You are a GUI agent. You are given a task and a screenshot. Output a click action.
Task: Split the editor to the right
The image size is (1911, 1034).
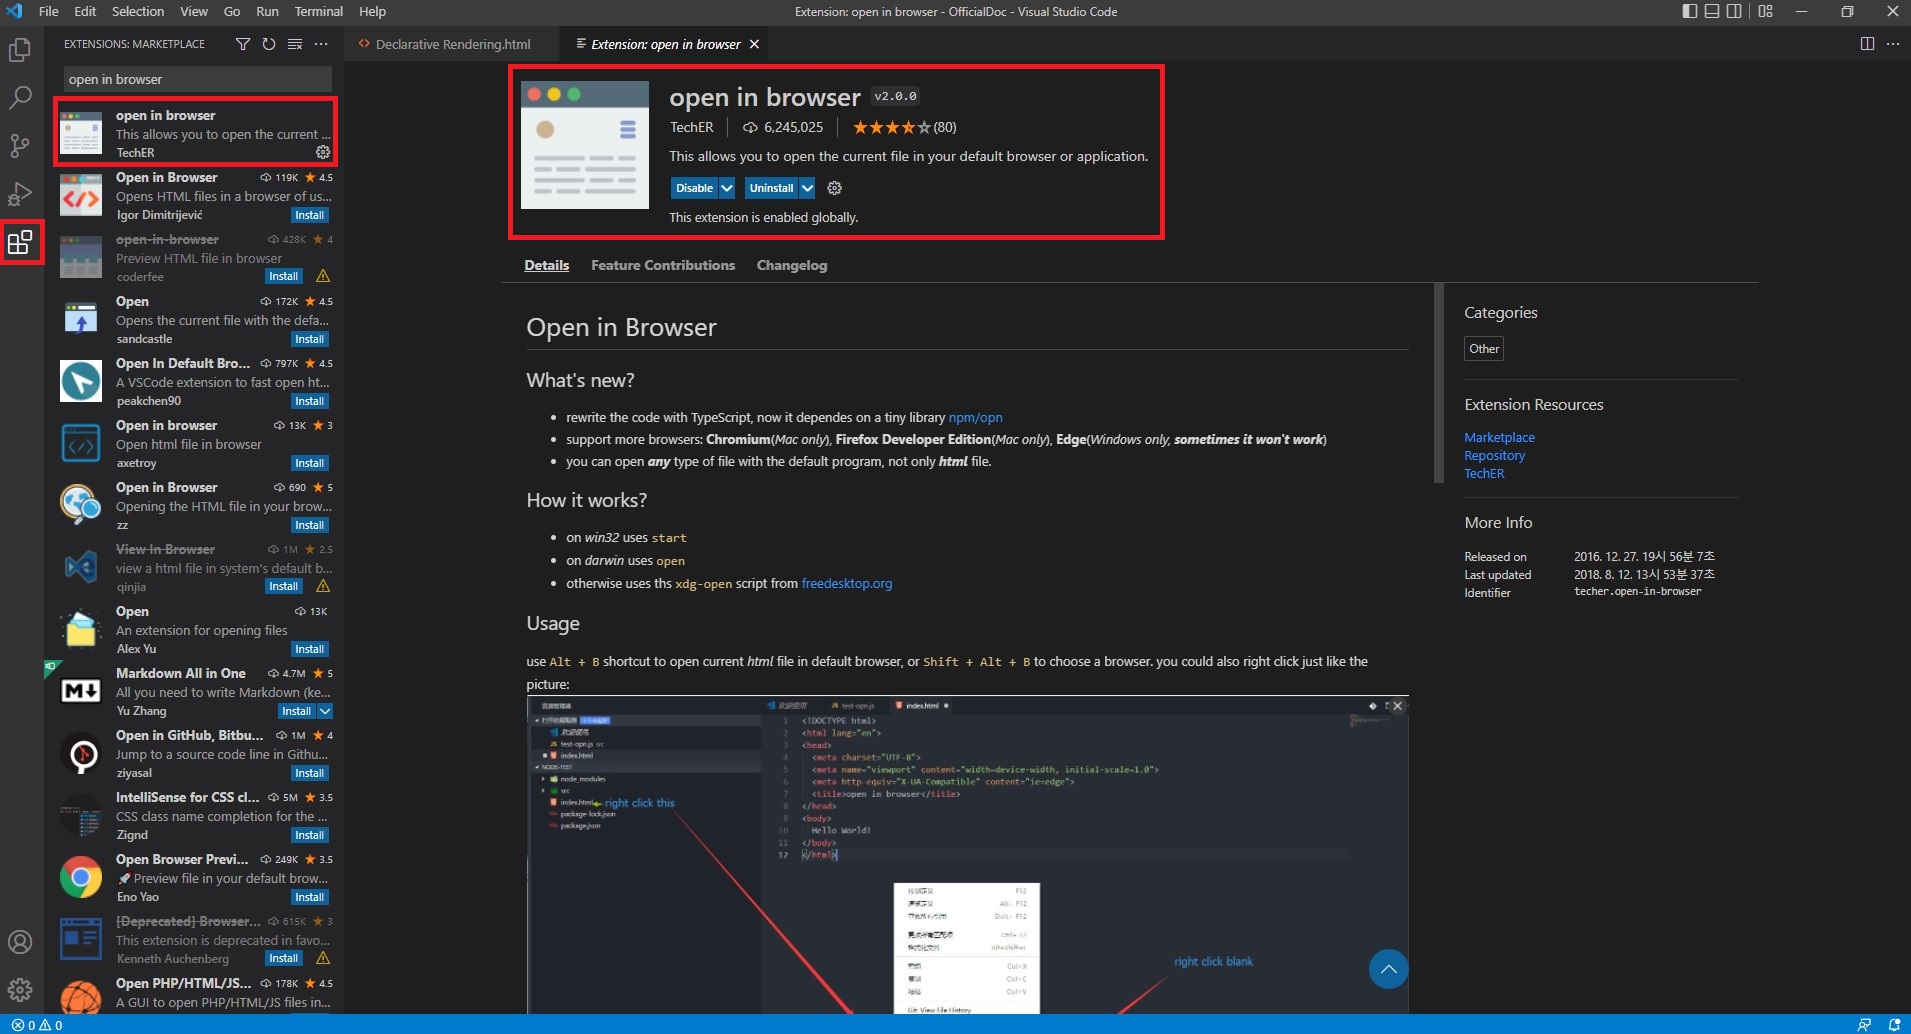click(1867, 44)
